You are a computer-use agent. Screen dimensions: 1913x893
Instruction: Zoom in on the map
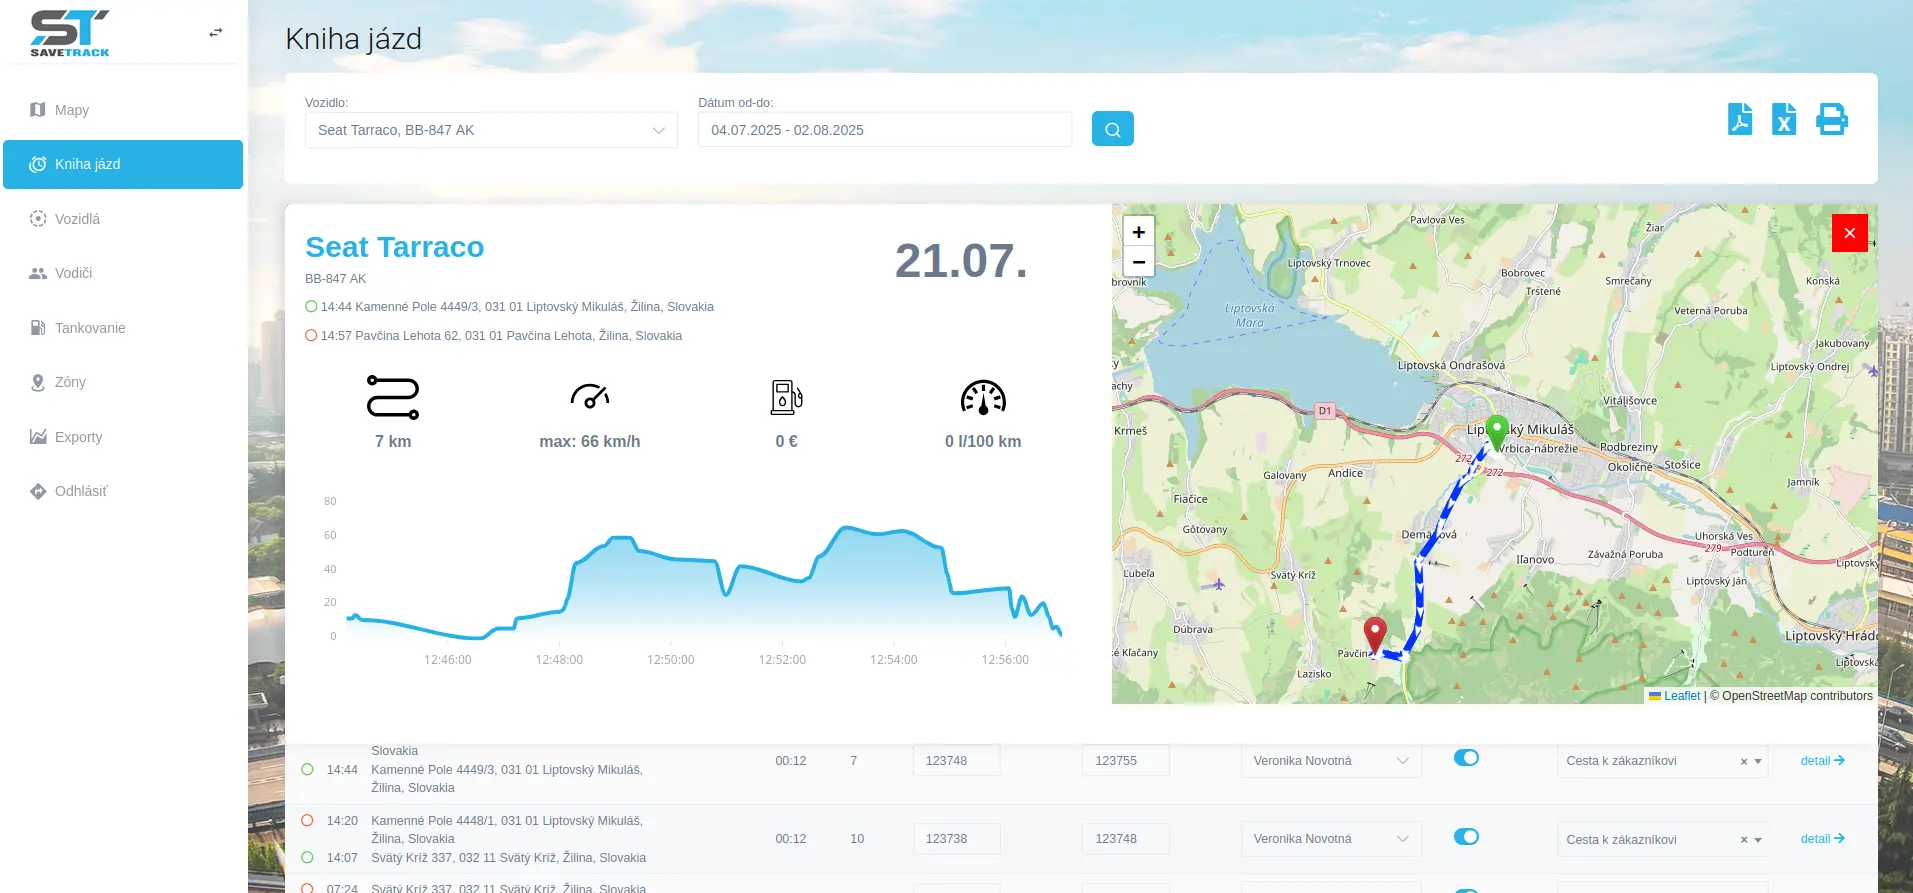(x=1138, y=232)
